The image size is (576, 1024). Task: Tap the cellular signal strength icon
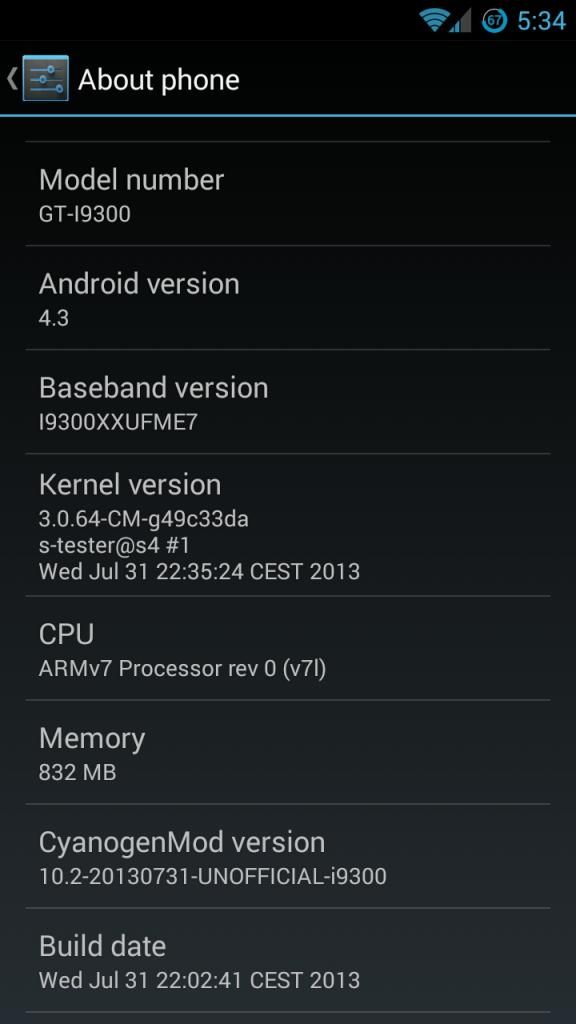click(460, 20)
